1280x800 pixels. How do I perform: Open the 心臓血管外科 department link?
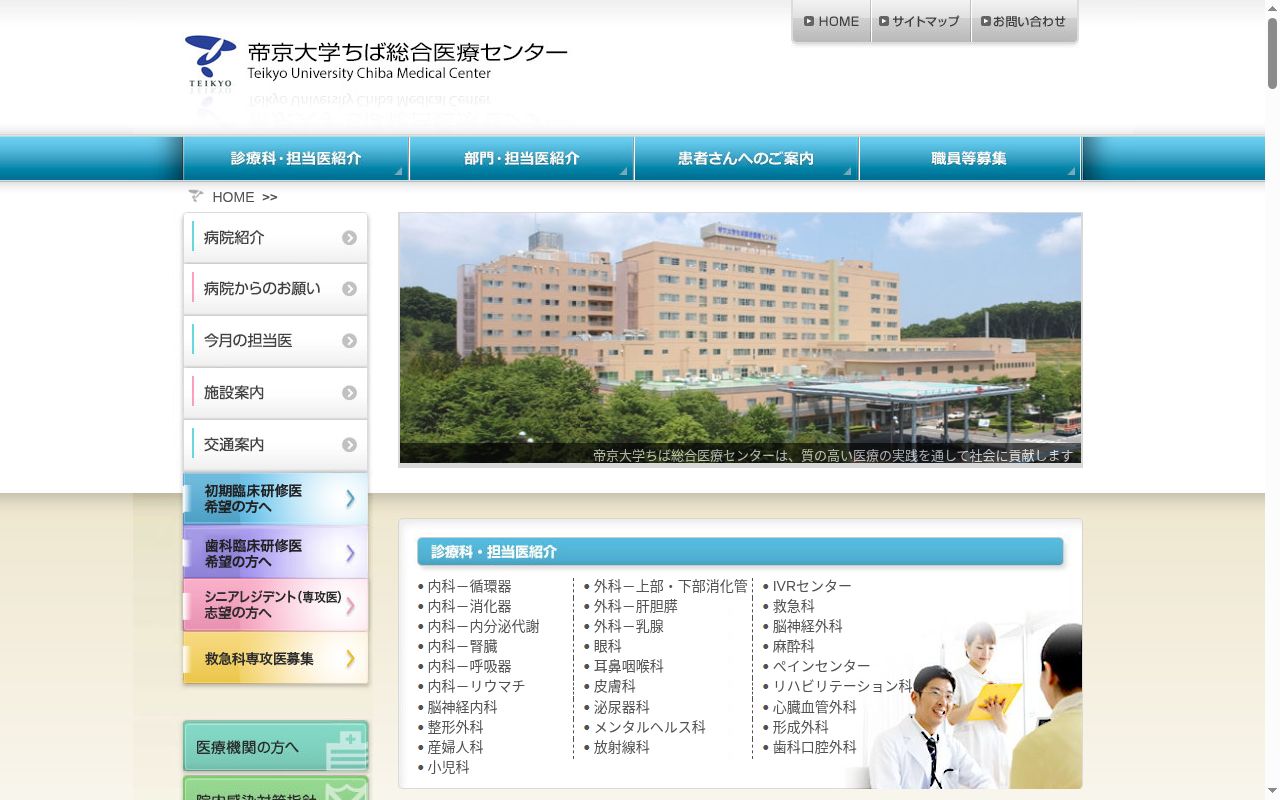tap(814, 707)
